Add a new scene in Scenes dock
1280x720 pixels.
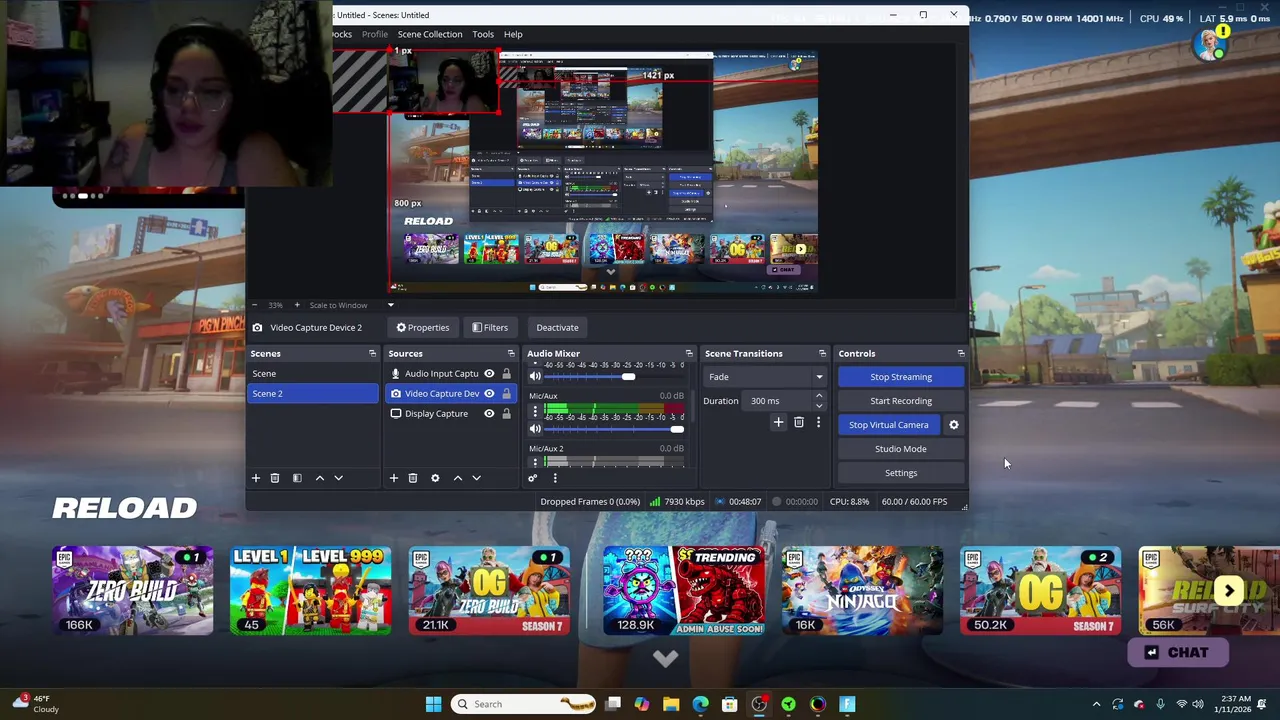click(x=255, y=478)
